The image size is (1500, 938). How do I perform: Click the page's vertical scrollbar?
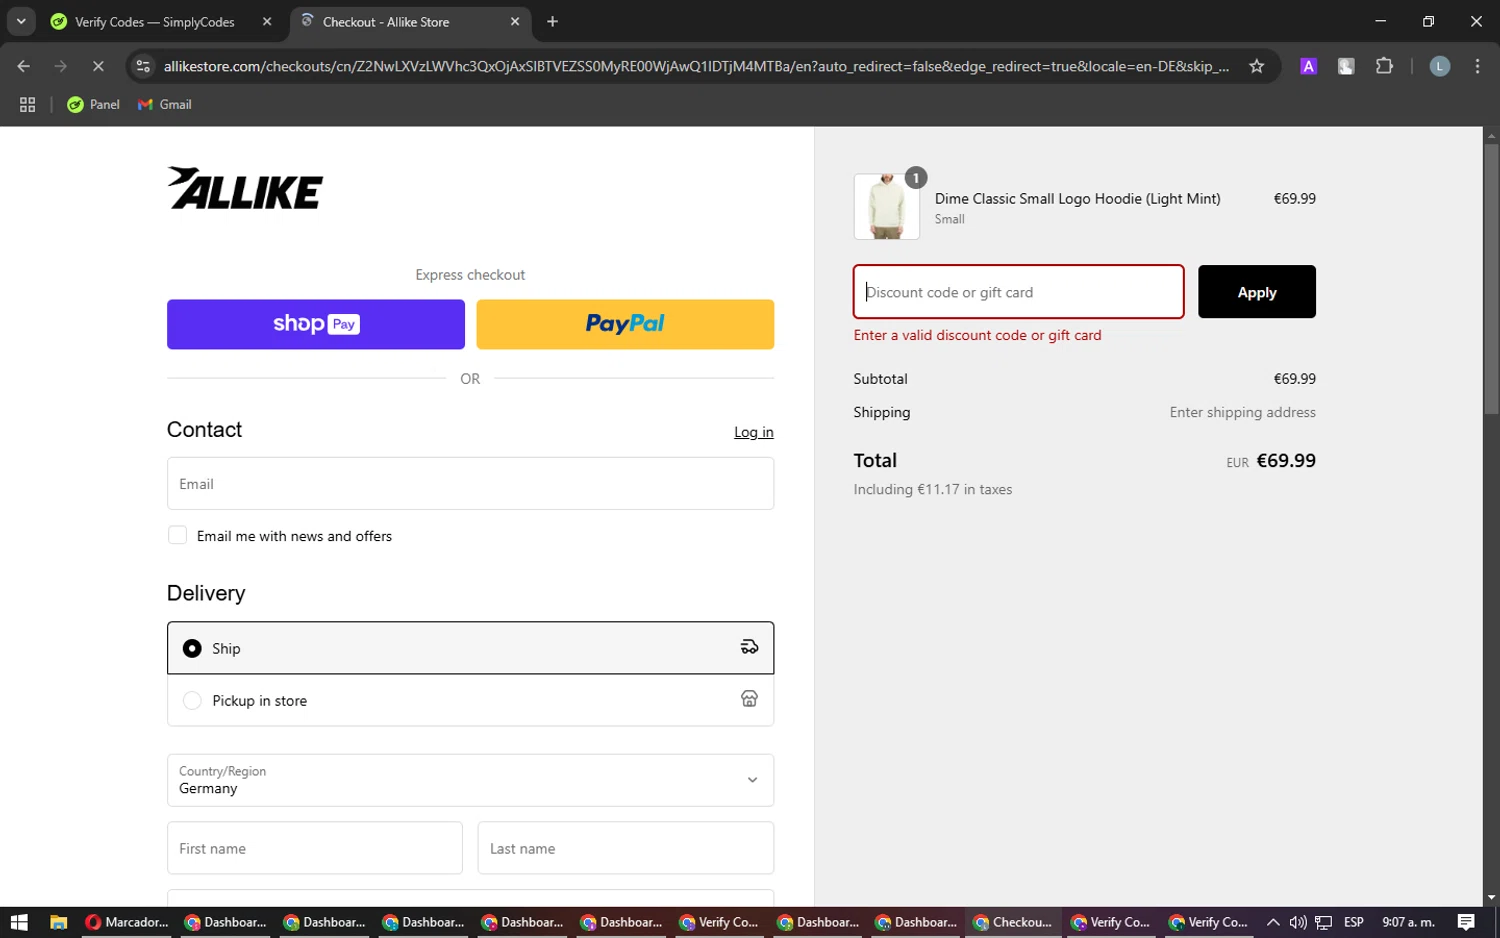point(1491,279)
